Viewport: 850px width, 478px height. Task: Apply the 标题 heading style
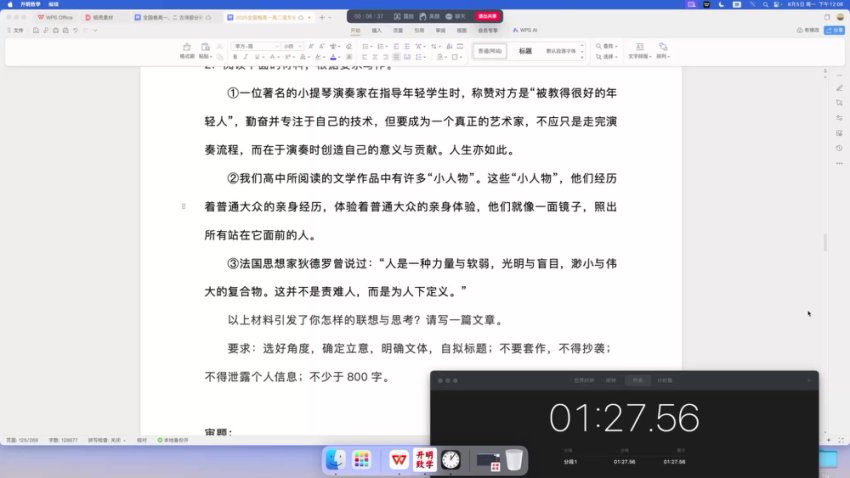(x=525, y=49)
